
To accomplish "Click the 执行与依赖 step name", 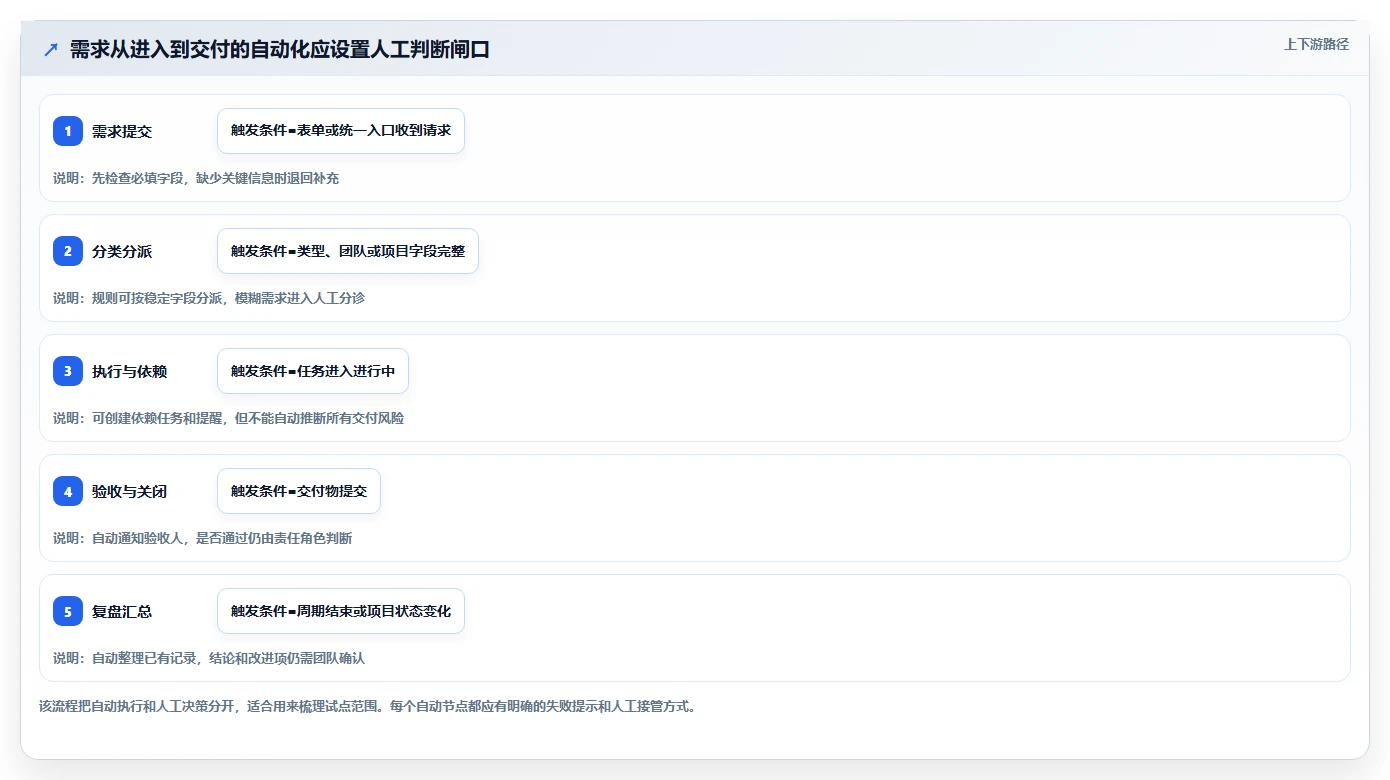I will pyautogui.click(x=130, y=371).
